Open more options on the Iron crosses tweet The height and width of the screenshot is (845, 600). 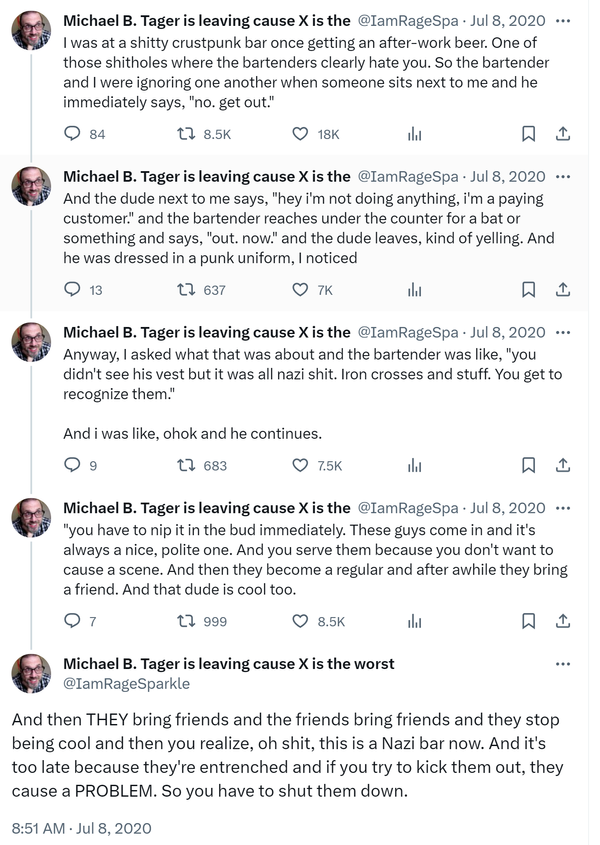[x=563, y=332]
